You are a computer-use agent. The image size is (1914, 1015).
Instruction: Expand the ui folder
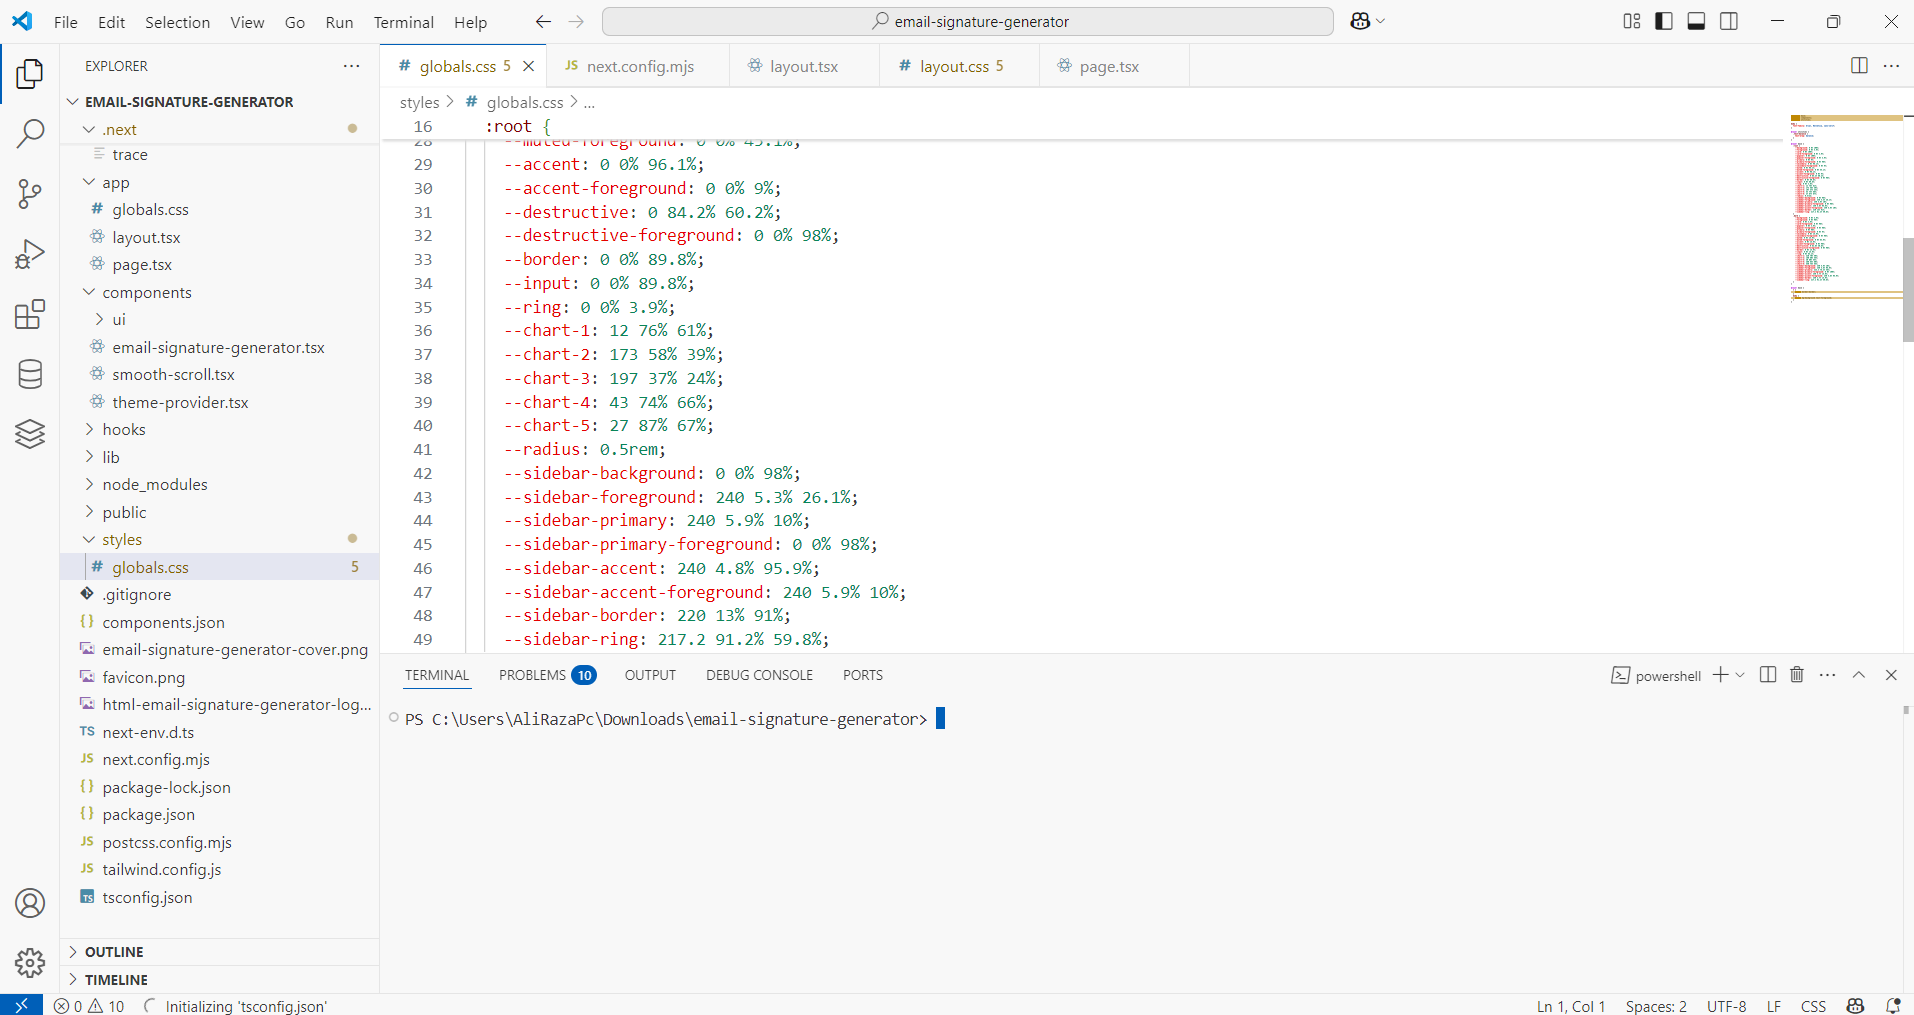click(x=99, y=319)
